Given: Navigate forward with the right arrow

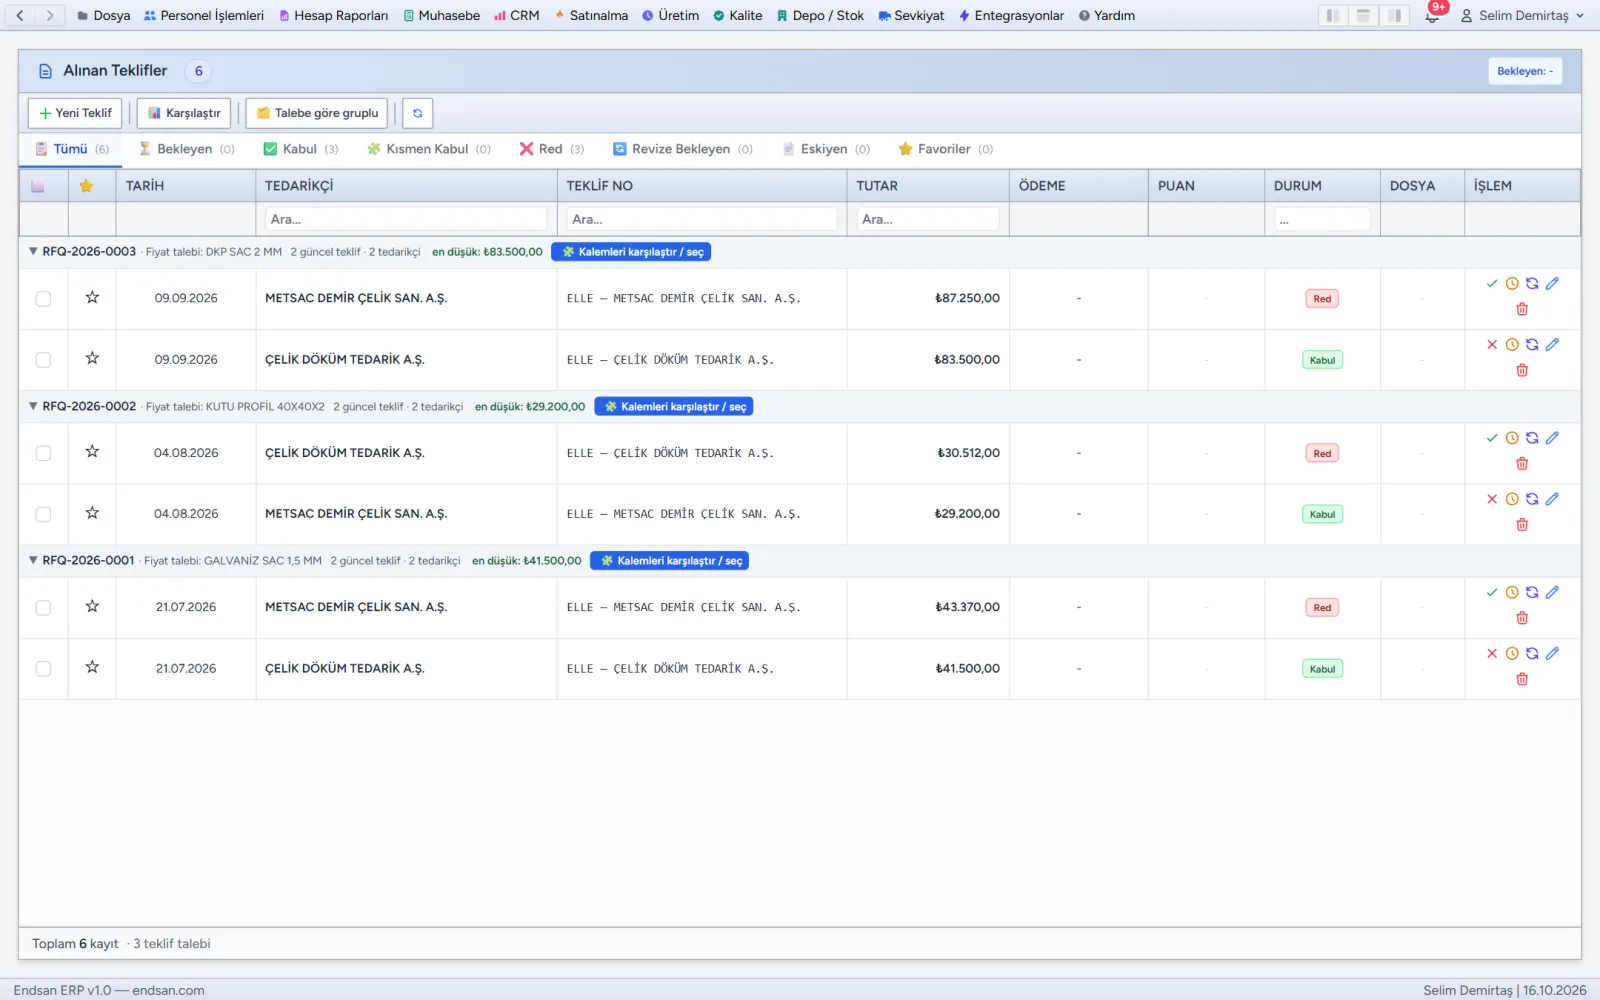Looking at the screenshot, I should pos(50,15).
